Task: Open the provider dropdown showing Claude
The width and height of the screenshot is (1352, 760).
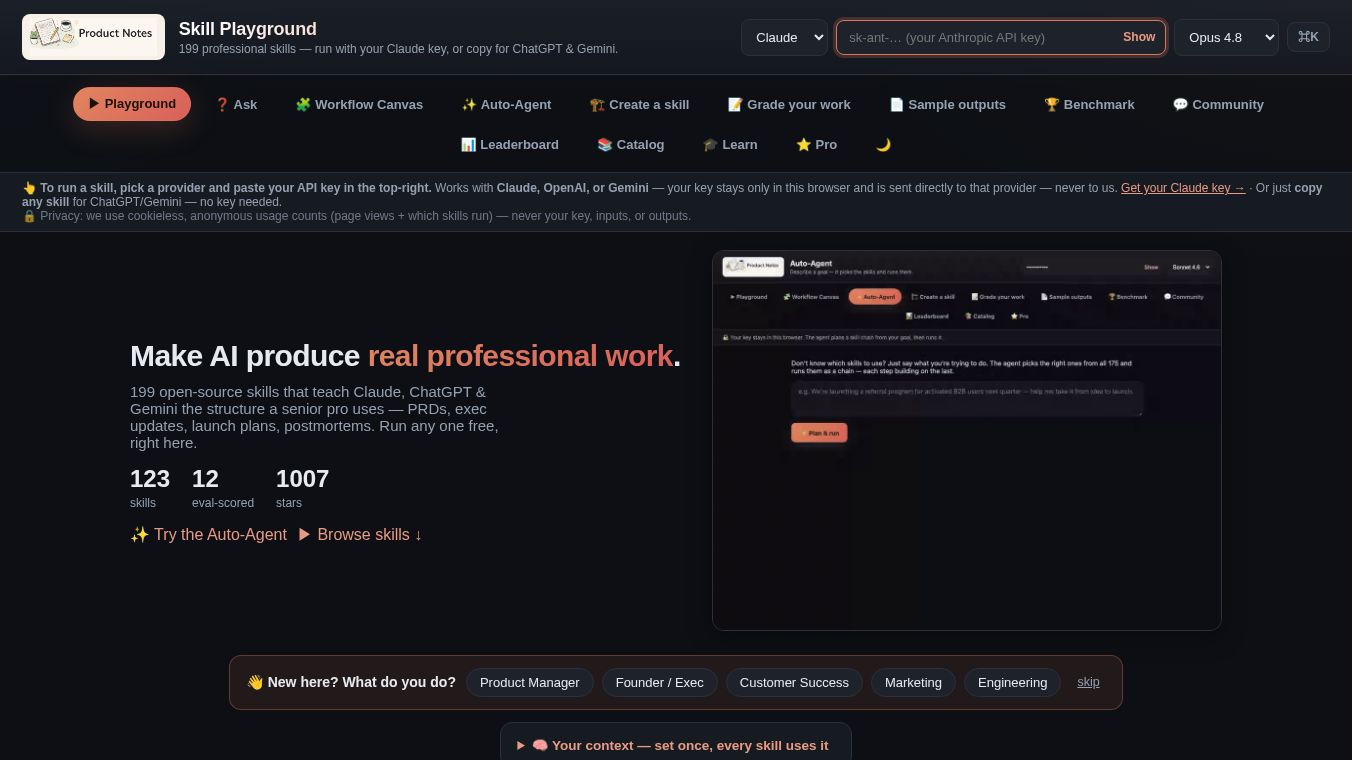Action: (784, 37)
